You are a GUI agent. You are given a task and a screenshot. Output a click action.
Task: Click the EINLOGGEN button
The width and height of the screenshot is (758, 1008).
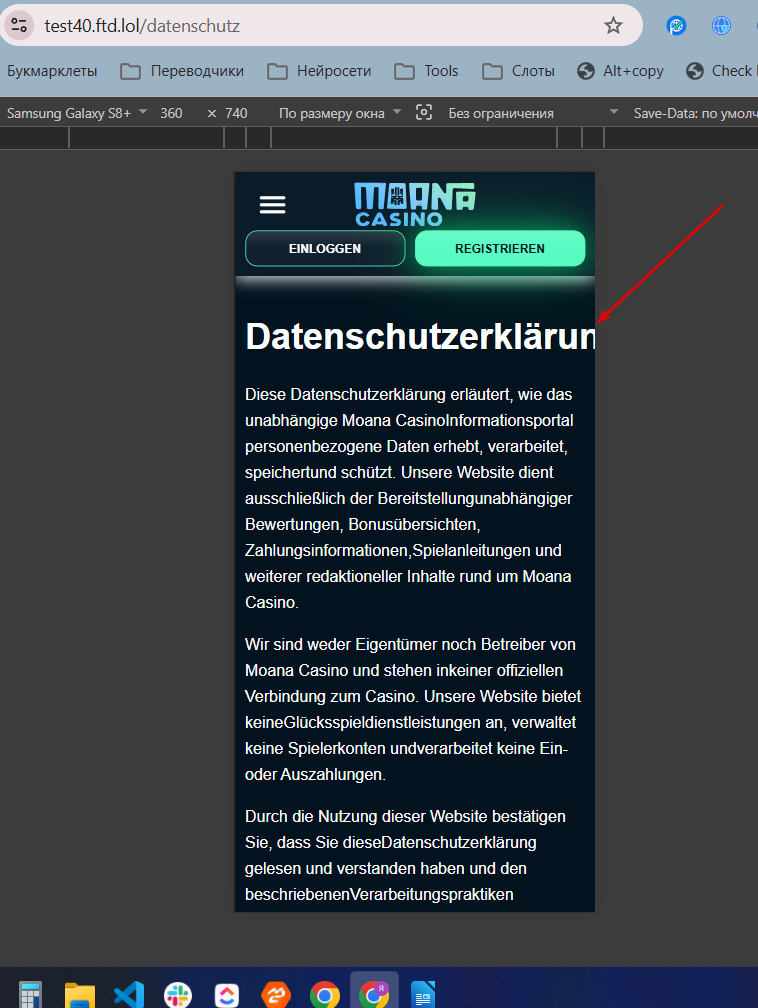[325, 248]
